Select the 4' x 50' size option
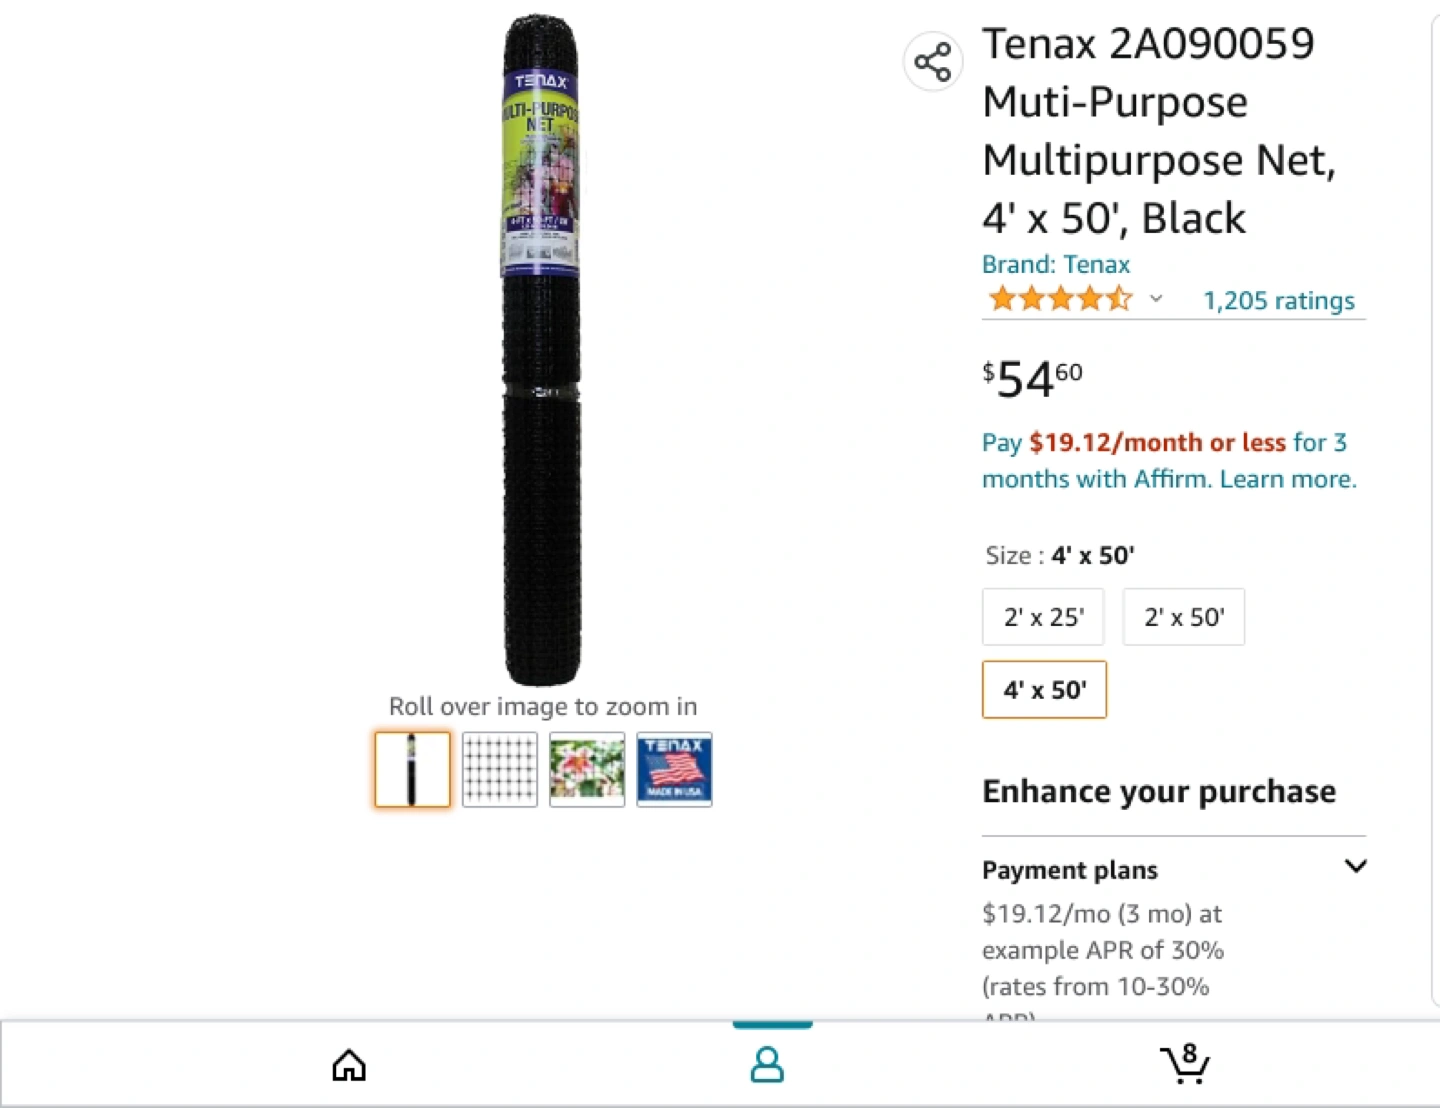The height and width of the screenshot is (1108, 1440). tap(1044, 690)
